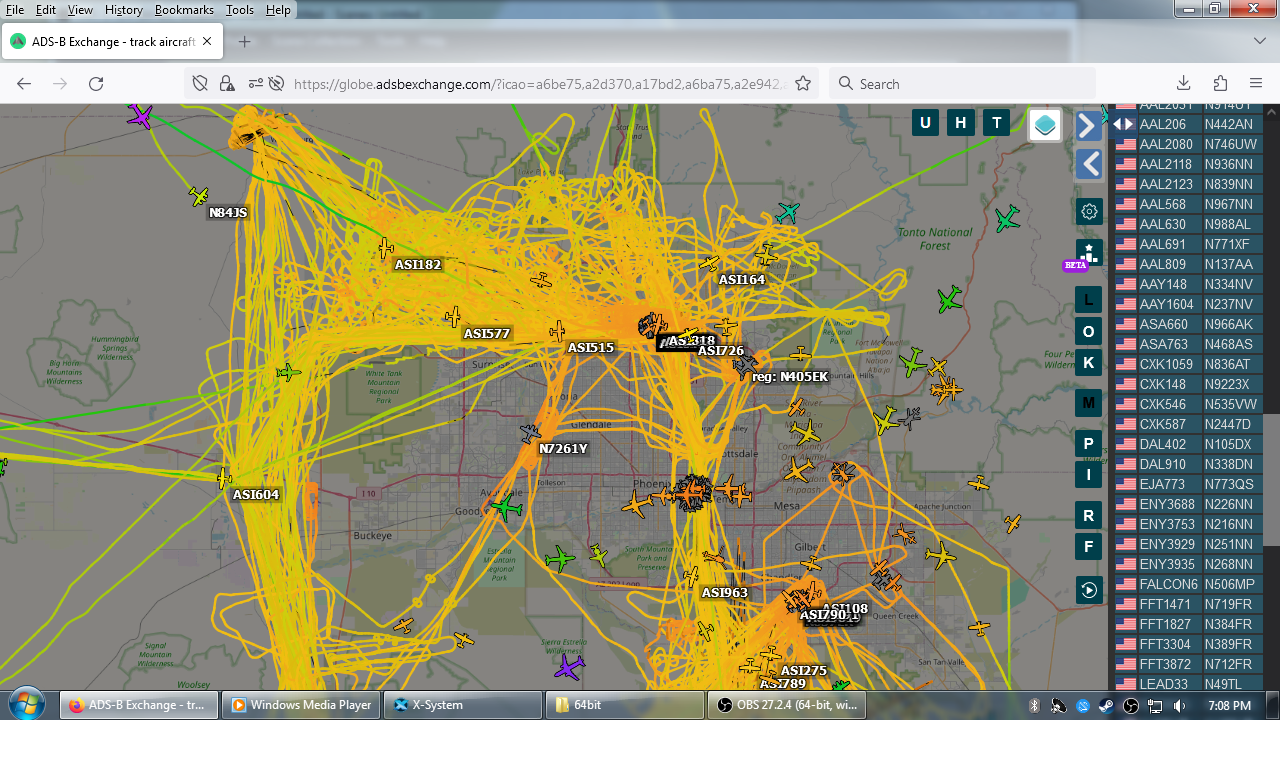
Task: Toggle the O map button
Action: [1089, 331]
